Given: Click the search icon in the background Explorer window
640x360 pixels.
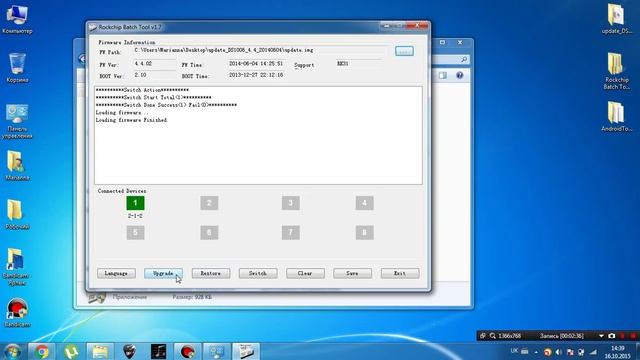Looking at the screenshot, I should (464, 60).
